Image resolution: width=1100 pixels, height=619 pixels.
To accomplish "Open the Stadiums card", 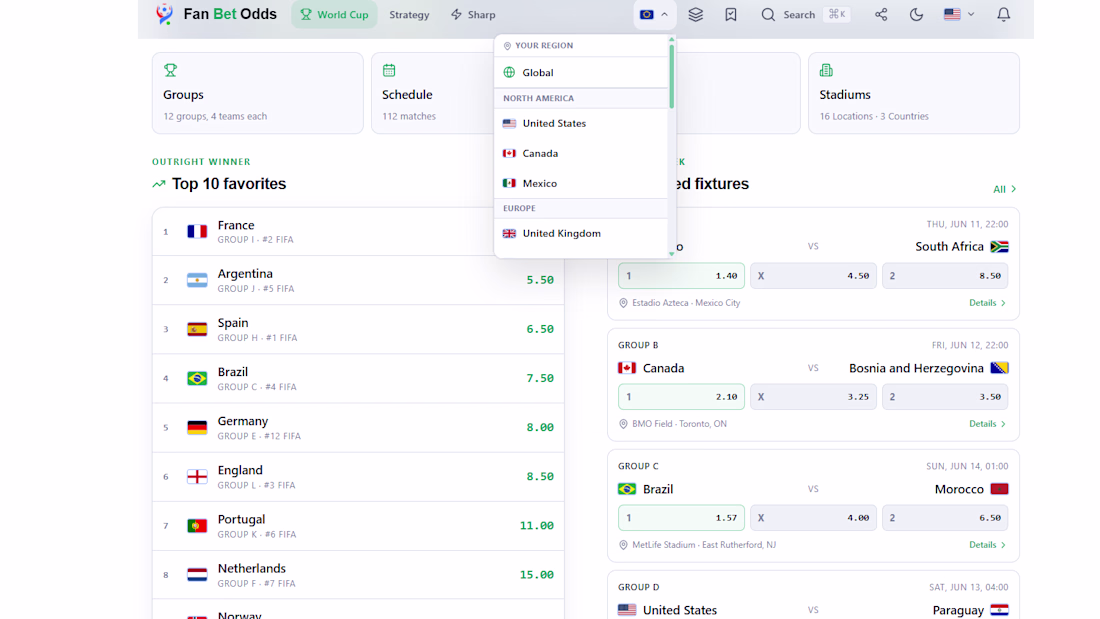I will click(913, 93).
